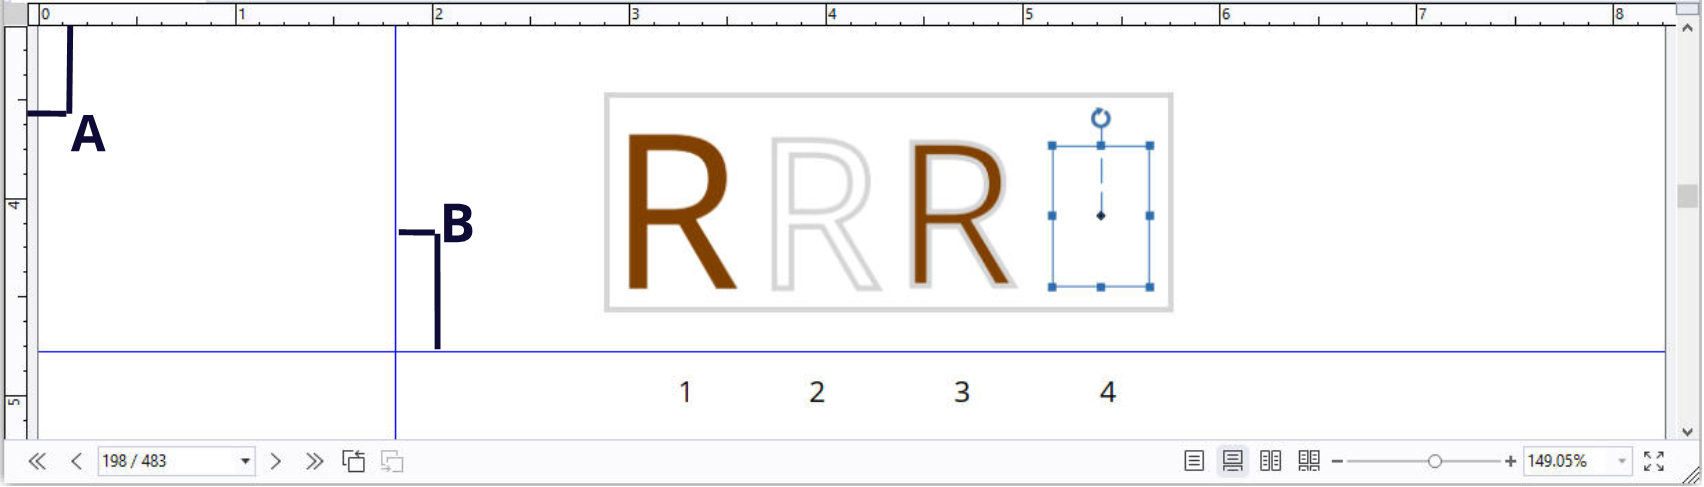
Task: Open the page number dropdown
Action: click(x=245, y=461)
